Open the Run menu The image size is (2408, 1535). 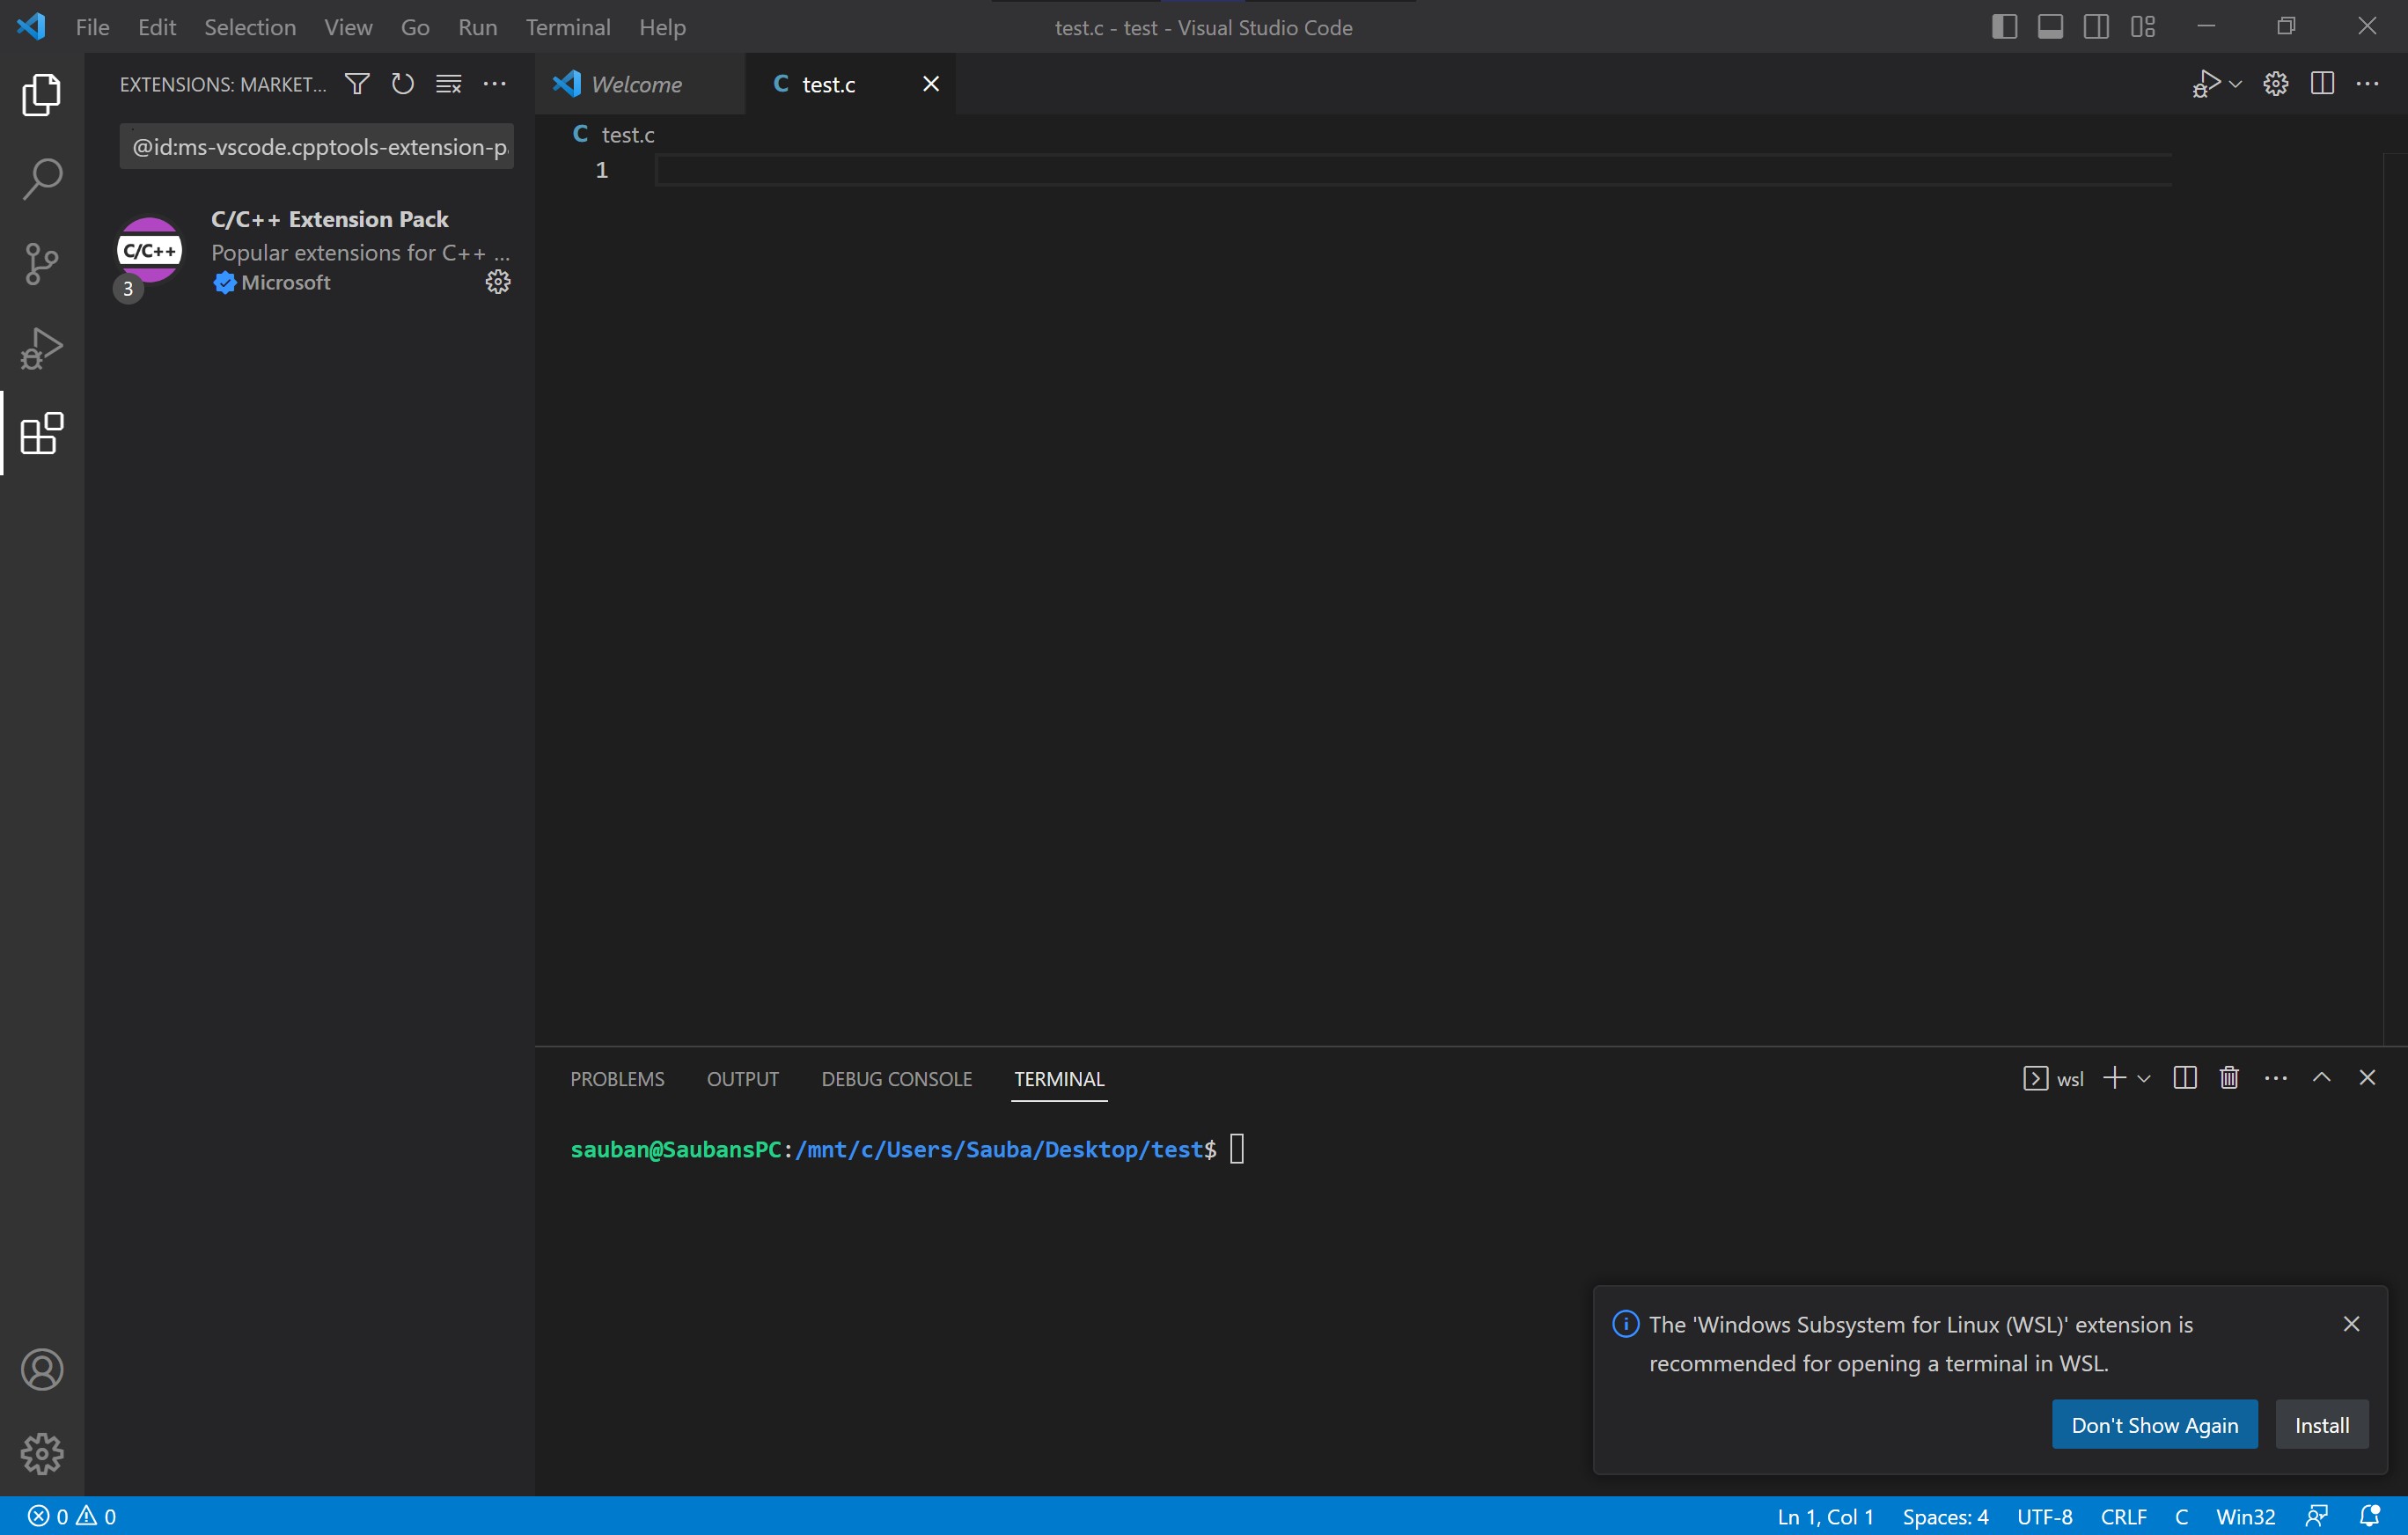(478, 27)
